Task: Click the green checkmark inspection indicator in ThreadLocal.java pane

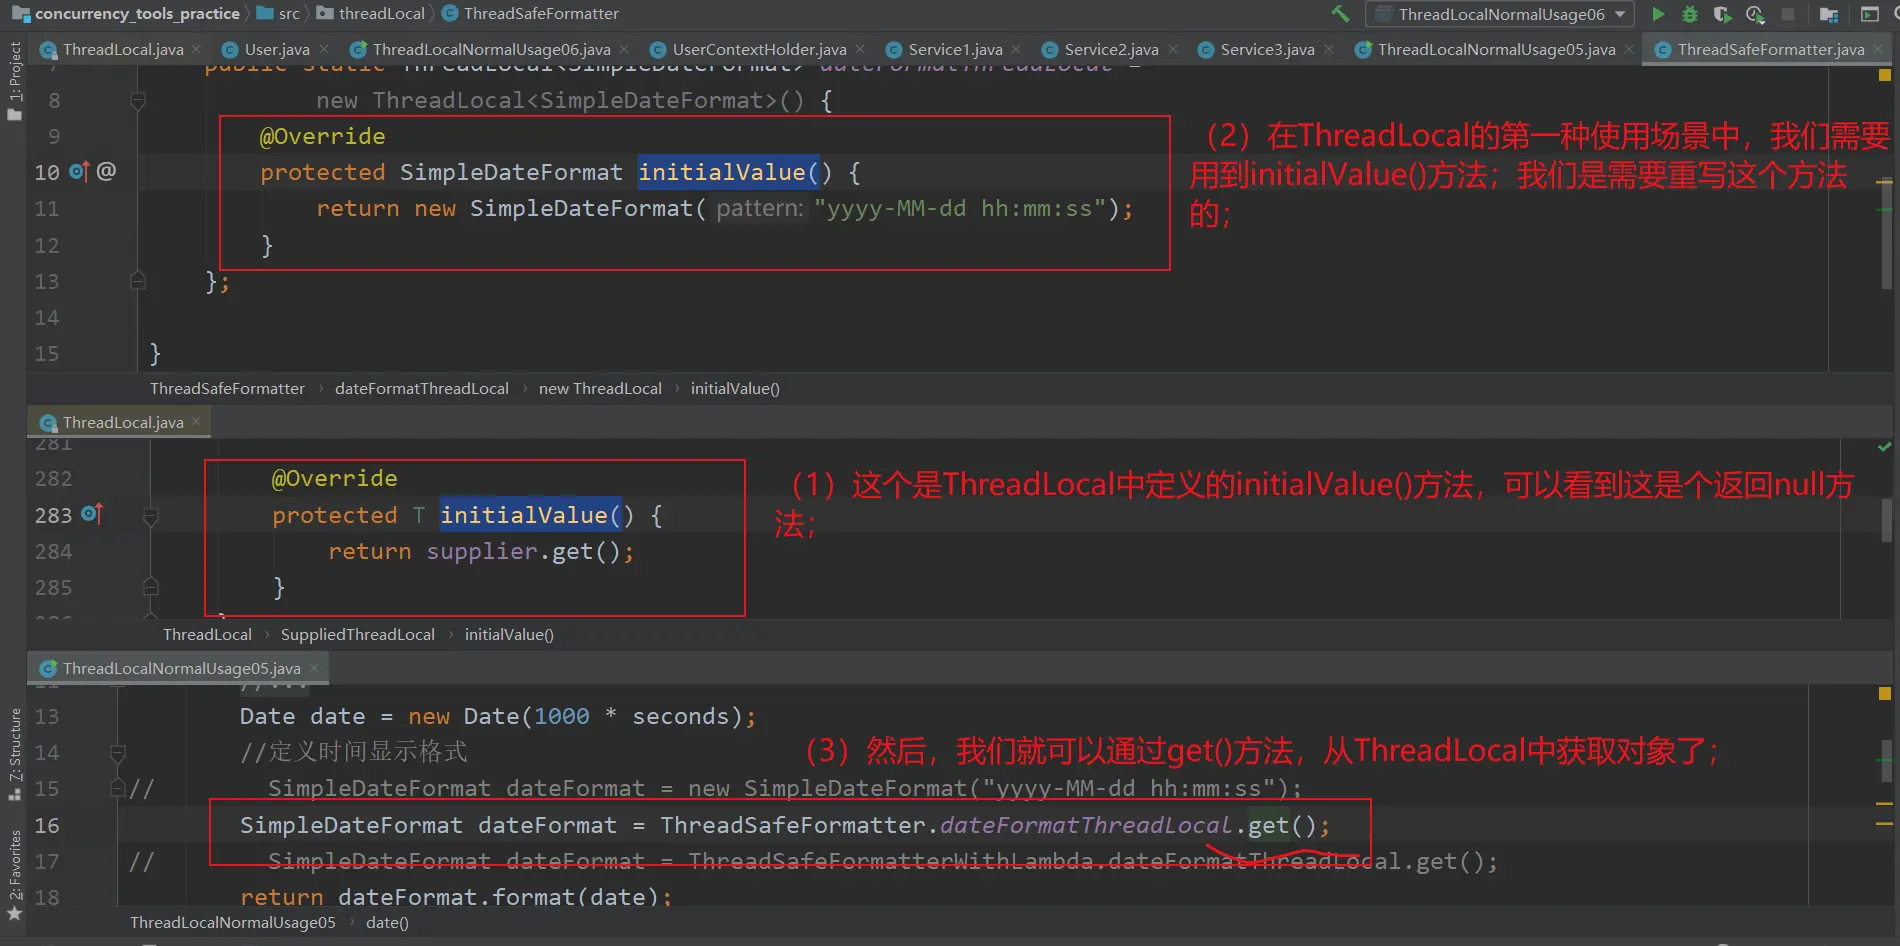Action: [x=1884, y=446]
